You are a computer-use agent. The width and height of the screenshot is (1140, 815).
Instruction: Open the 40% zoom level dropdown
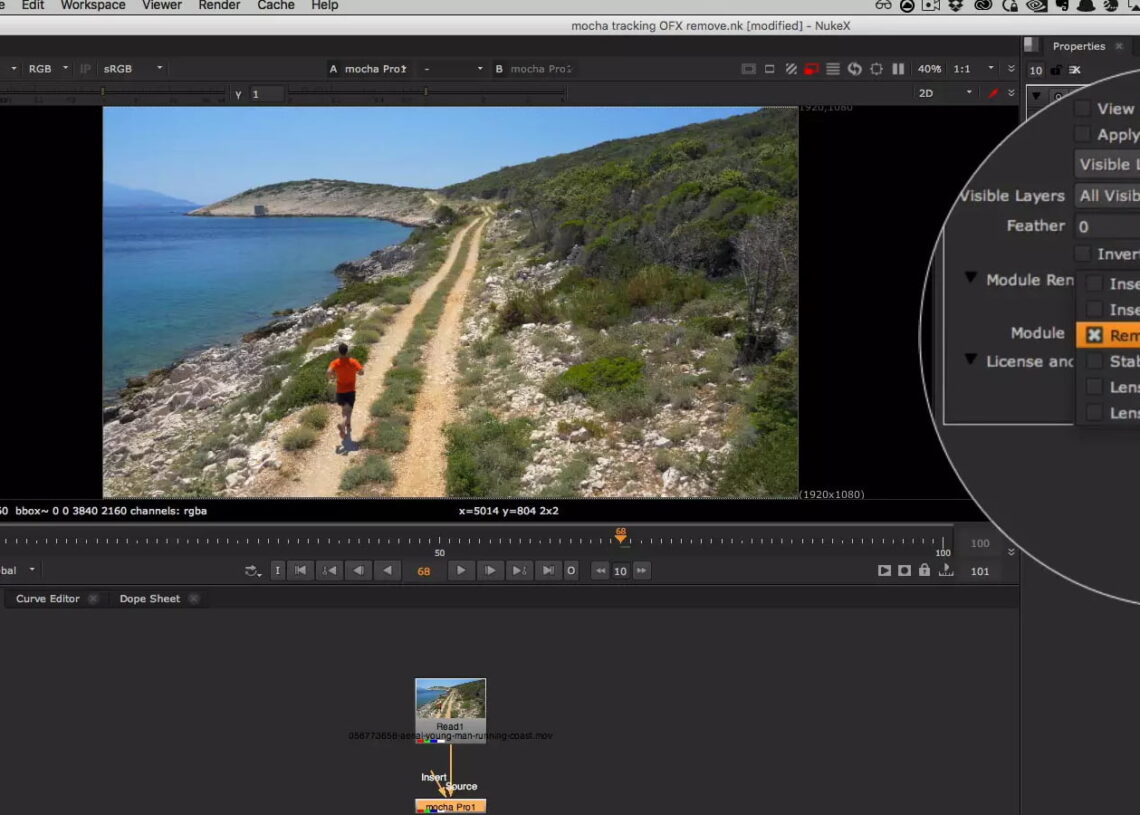(x=929, y=69)
